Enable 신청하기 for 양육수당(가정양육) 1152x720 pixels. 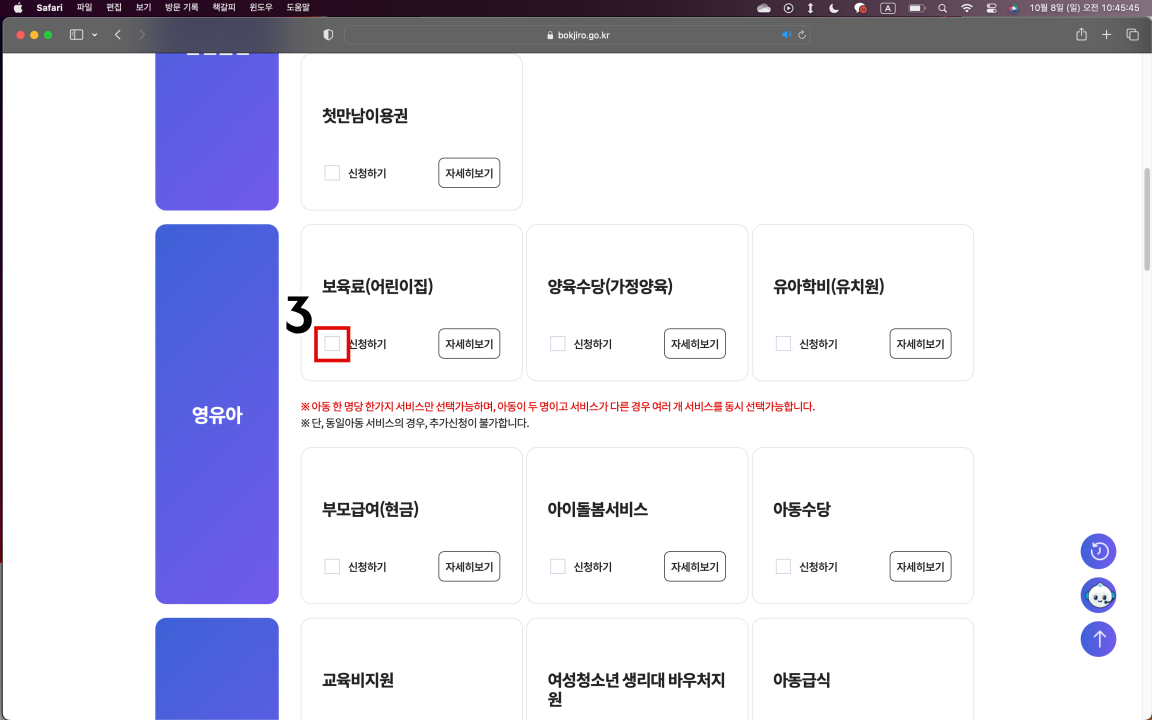pyautogui.click(x=557, y=343)
